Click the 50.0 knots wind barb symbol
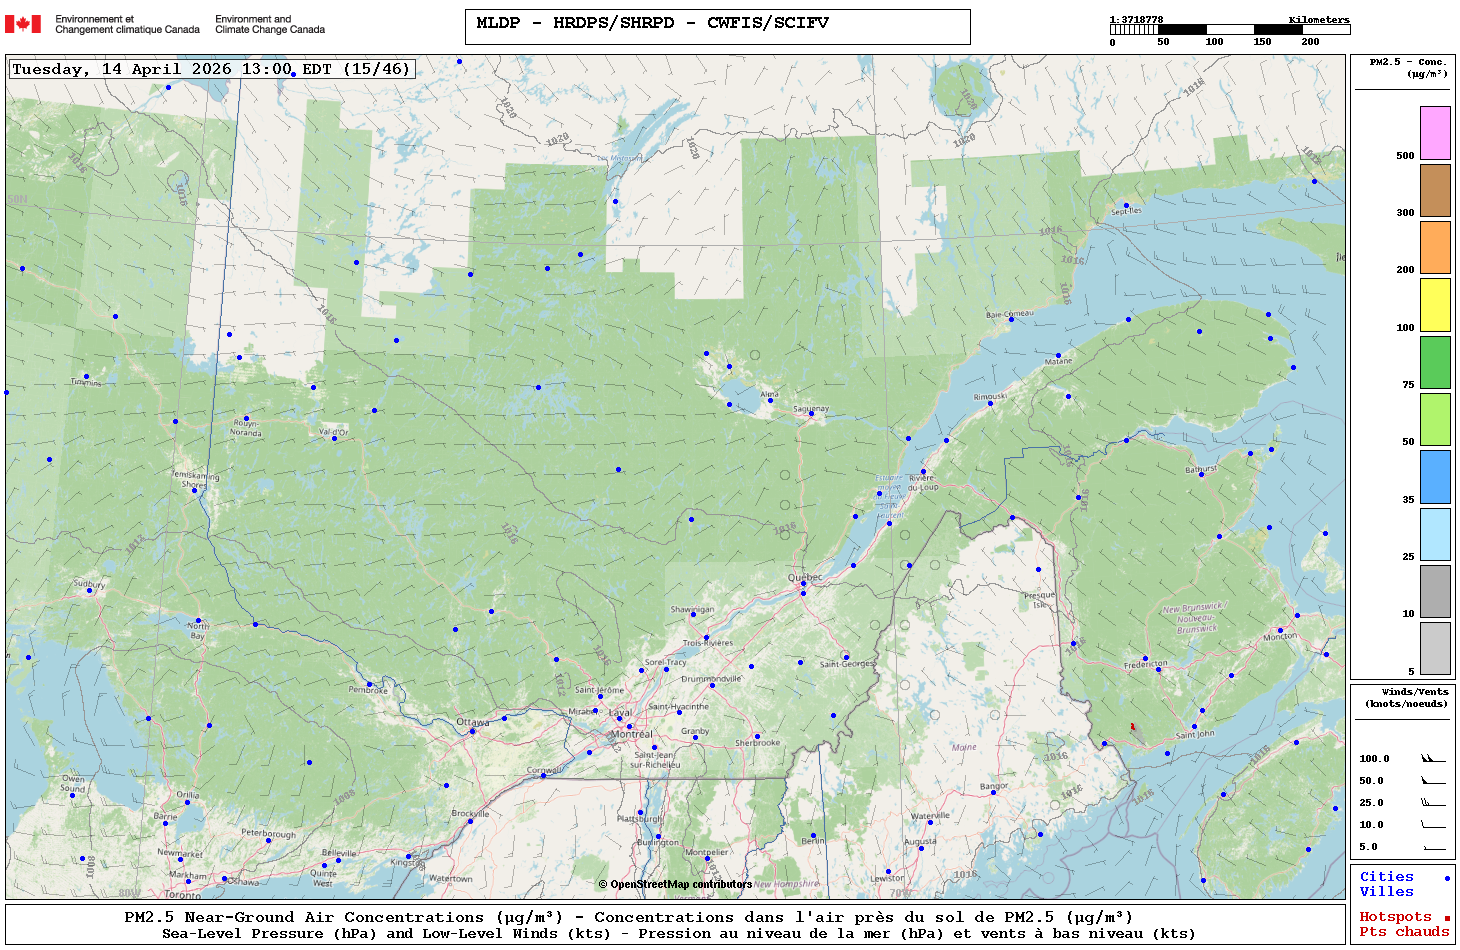The width and height of the screenshot is (1460, 950). point(1433,781)
